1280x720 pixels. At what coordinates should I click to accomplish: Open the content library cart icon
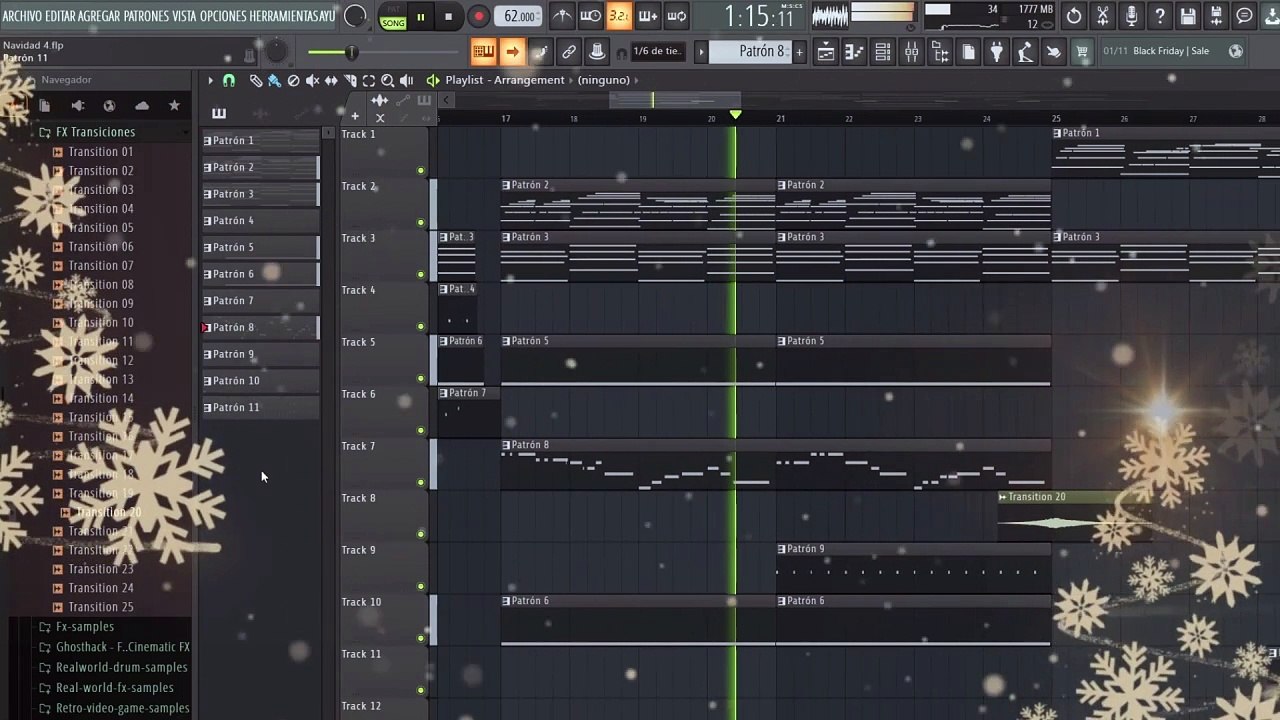click(1082, 52)
